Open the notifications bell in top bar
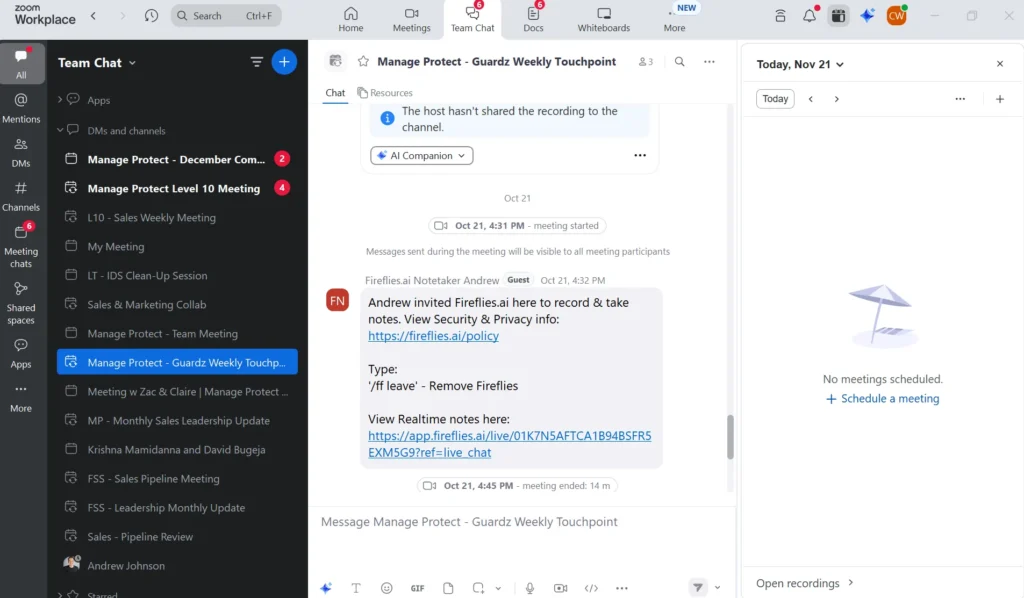 pyautogui.click(x=809, y=16)
